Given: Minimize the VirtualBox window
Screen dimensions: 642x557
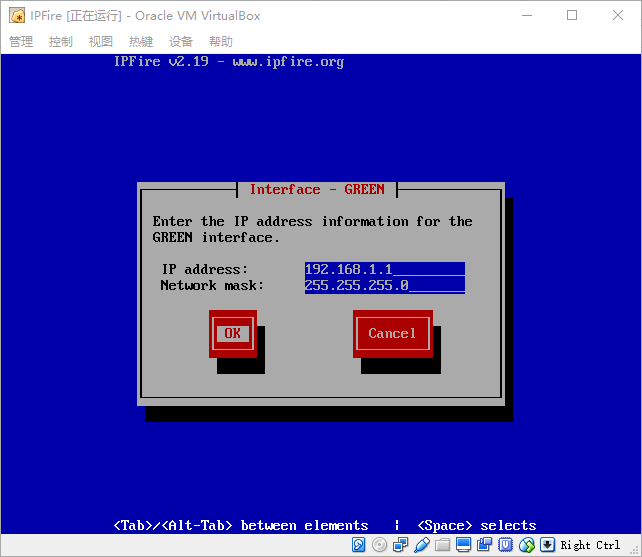Looking at the screenshot, I should pyautogui.click(x=527, y=16).
